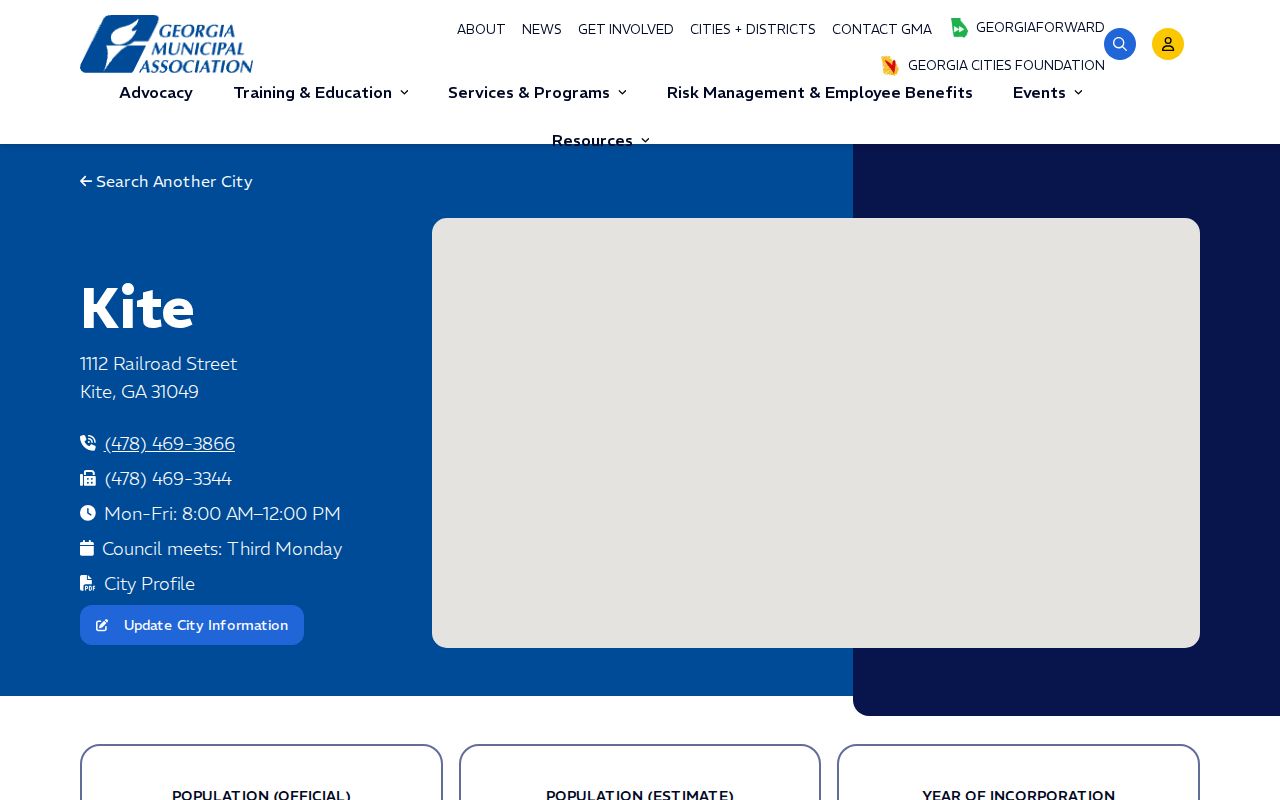Click the Georgia Municipal Association logo
Image resolution: width=1280 pixels, height=800 pixels.
(x=167, y=44)
